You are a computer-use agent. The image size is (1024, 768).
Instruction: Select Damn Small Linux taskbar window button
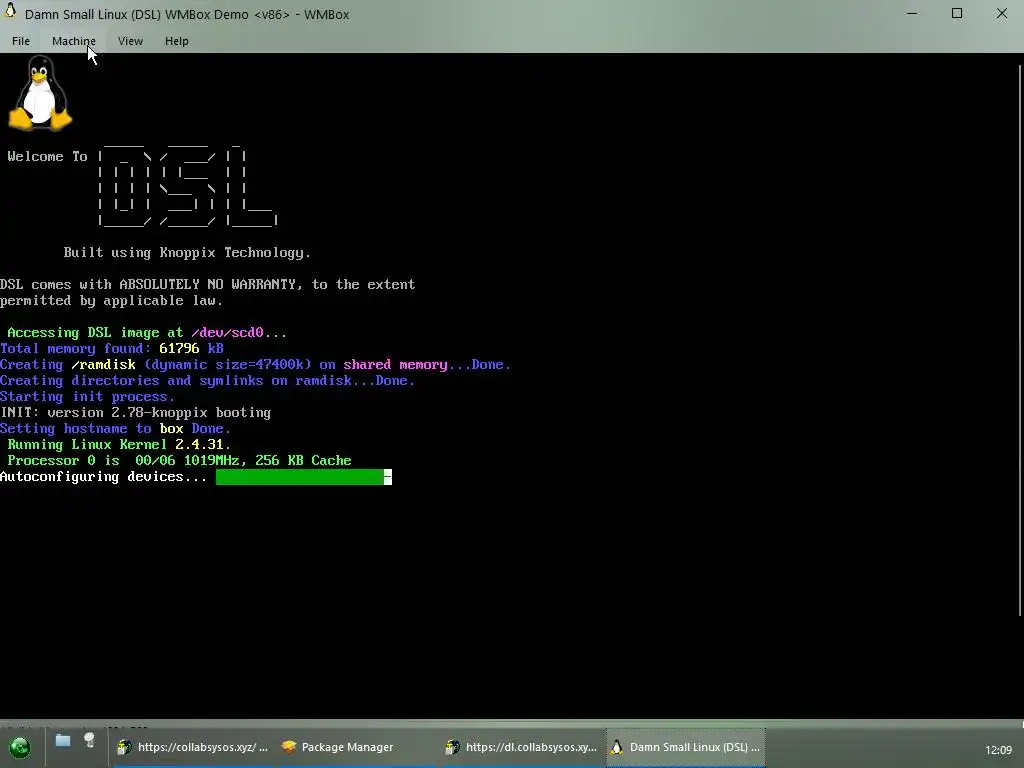(x=686, y=747)
